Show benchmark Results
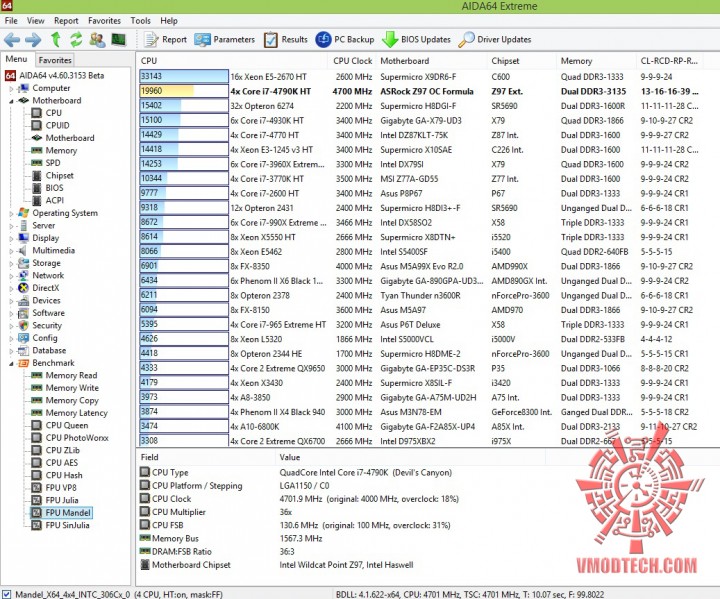The image size is (720, 599). pos(286,40)
